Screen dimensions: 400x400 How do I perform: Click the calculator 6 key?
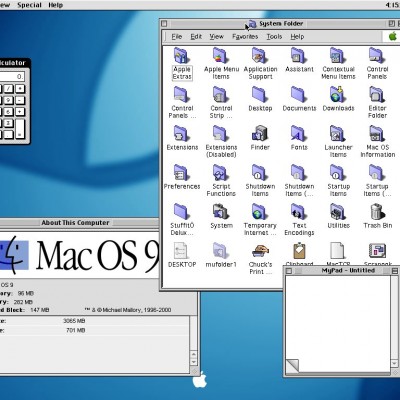click(x=8, y=112)
